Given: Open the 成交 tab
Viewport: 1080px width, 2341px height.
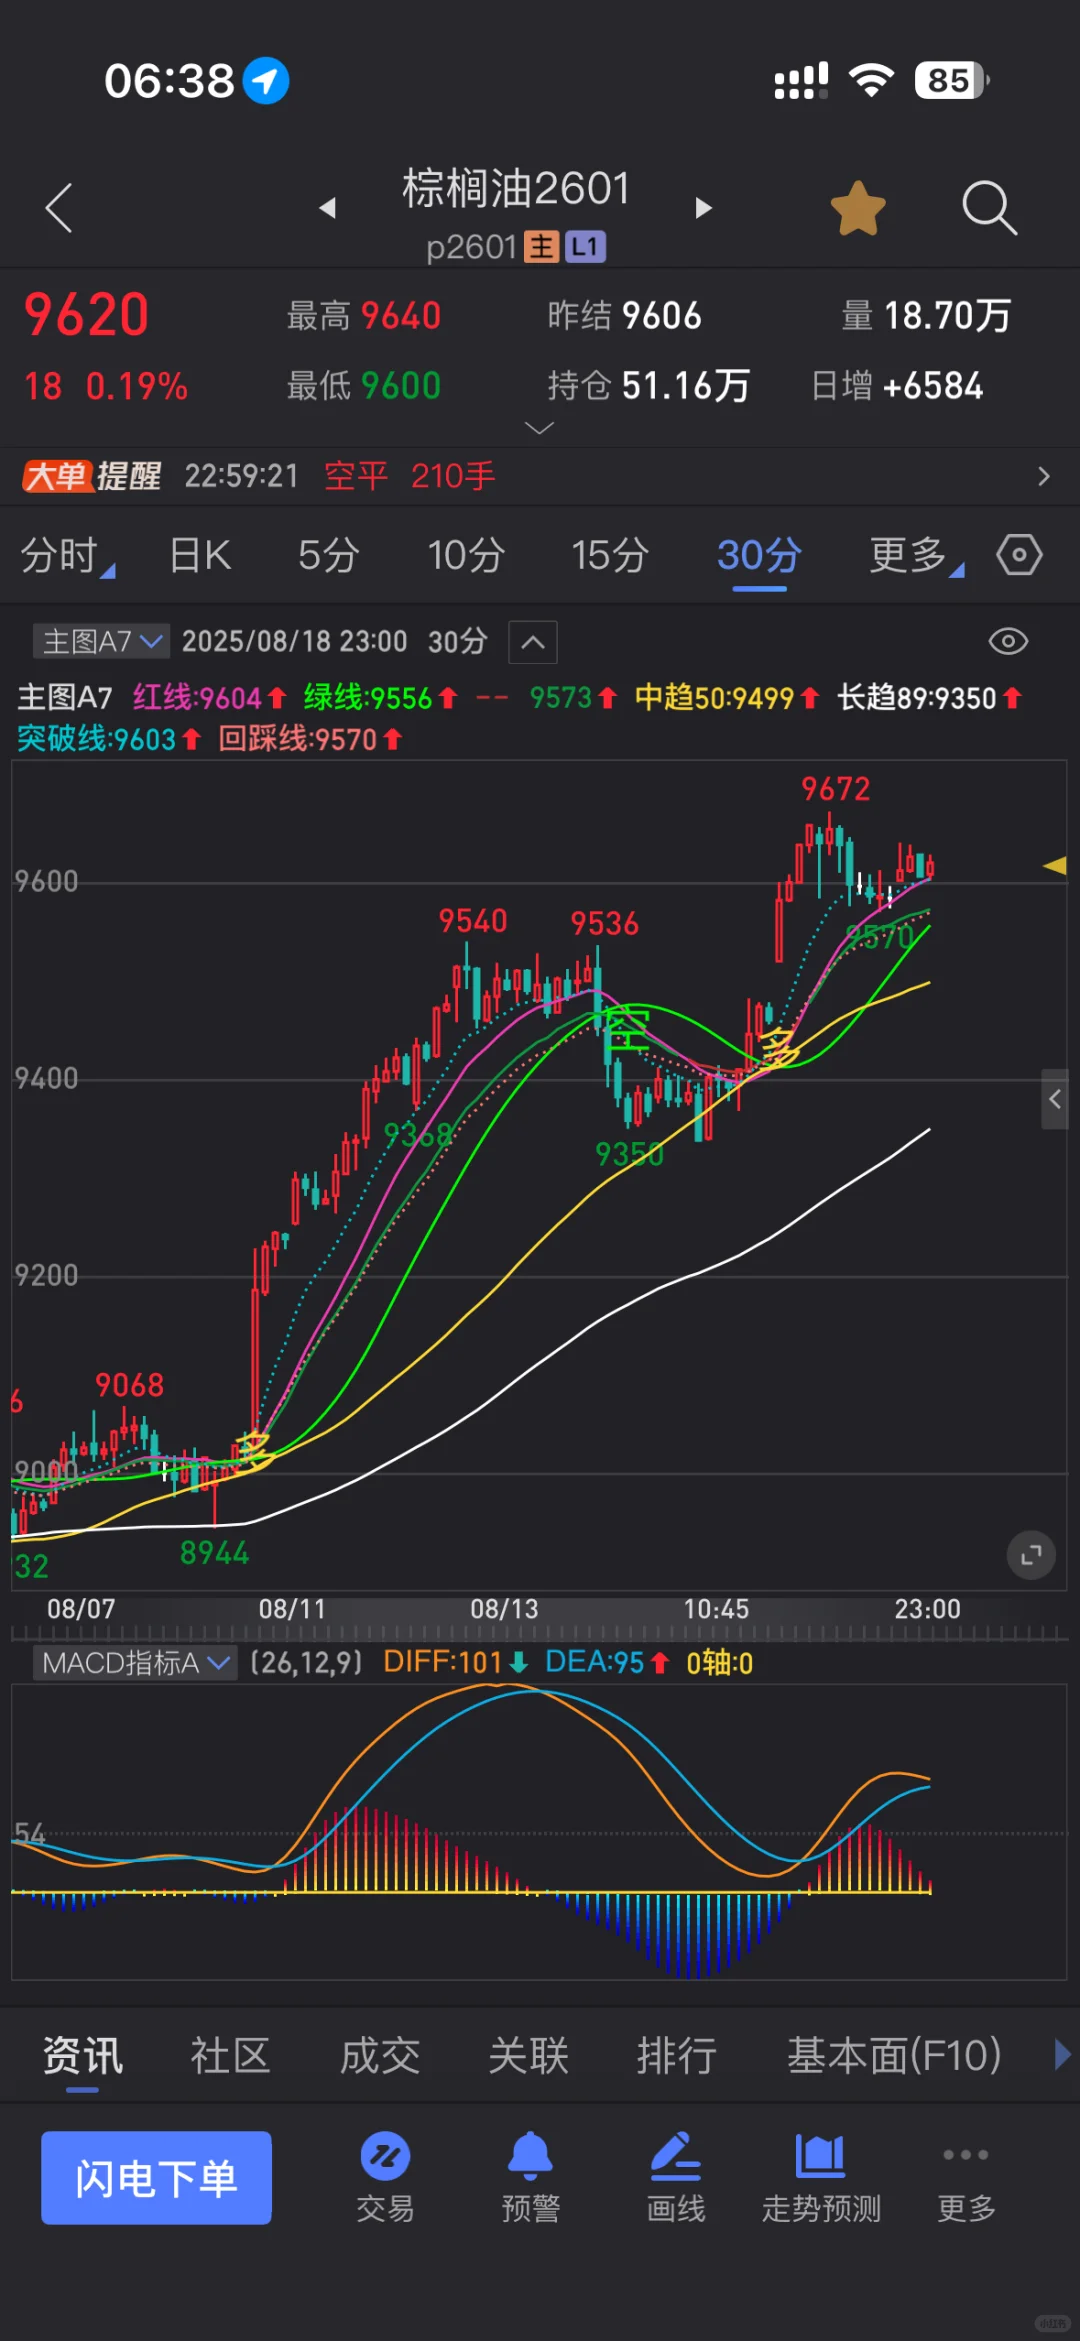Looking at the screenshot, I should (380, 2056).
